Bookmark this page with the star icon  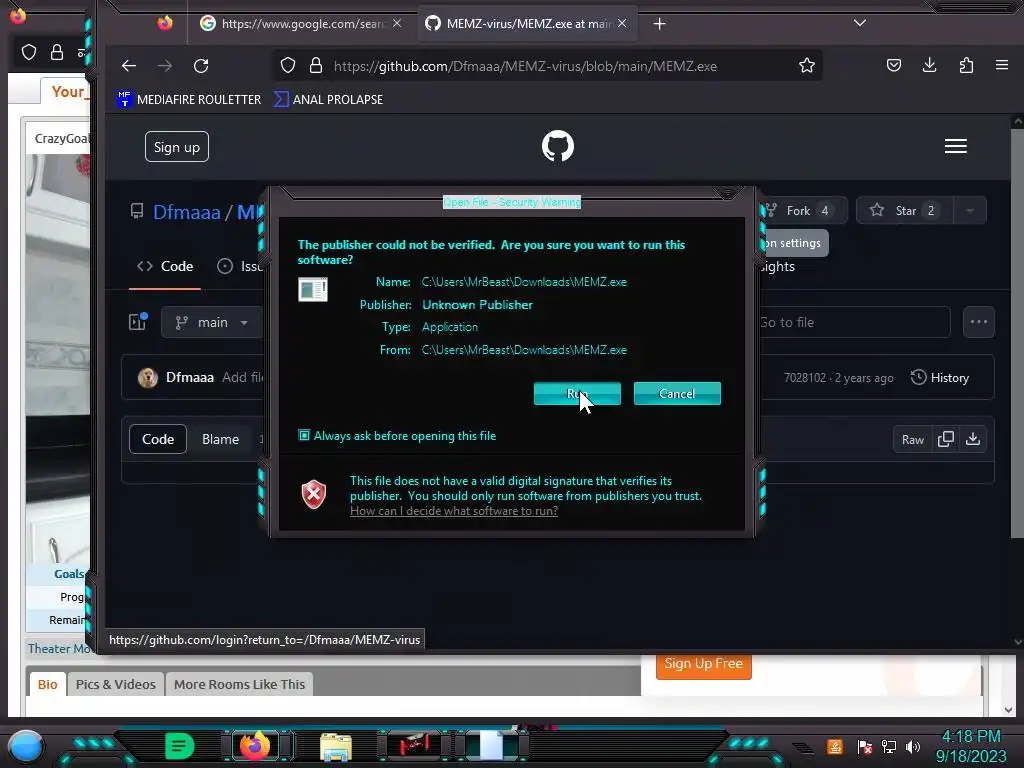click(x=807, y=66)
